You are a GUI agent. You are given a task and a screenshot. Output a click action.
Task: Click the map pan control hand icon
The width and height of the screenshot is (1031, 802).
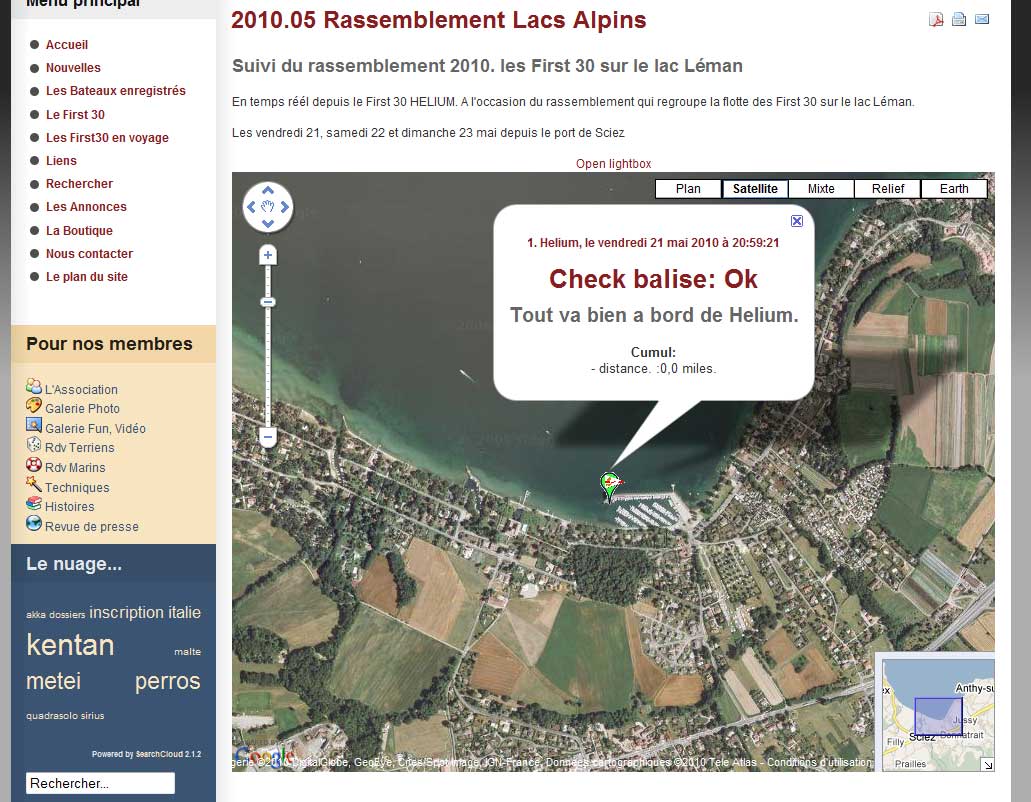coord(268,207)
